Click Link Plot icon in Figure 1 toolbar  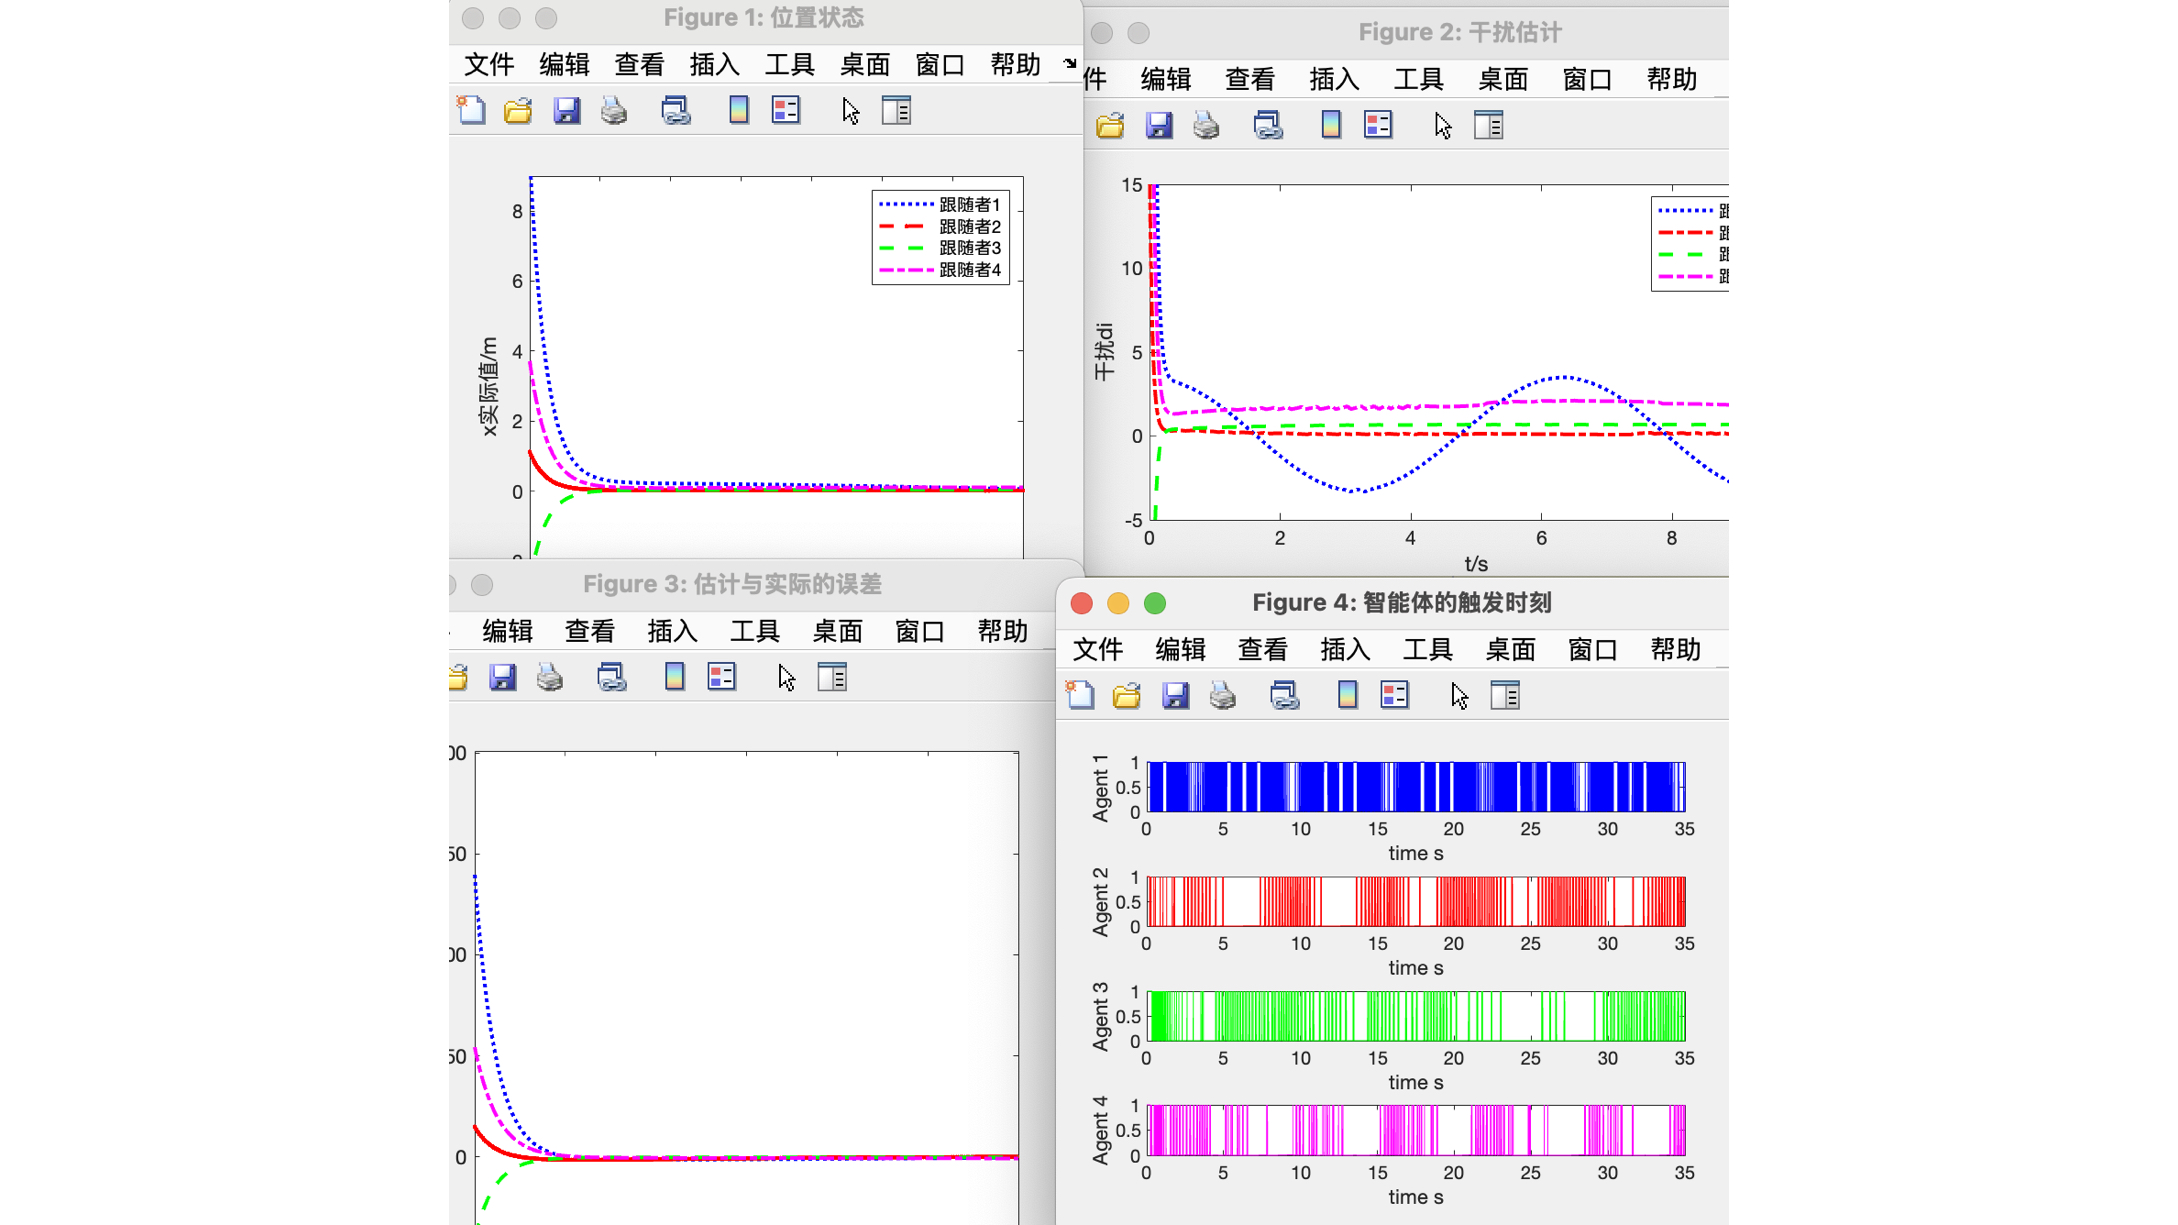coord(676,111)
